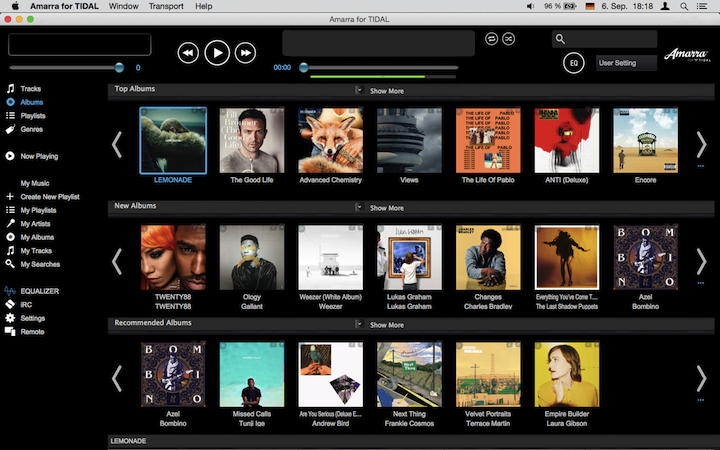Go to next Recommended Albums page

[701, 379]
